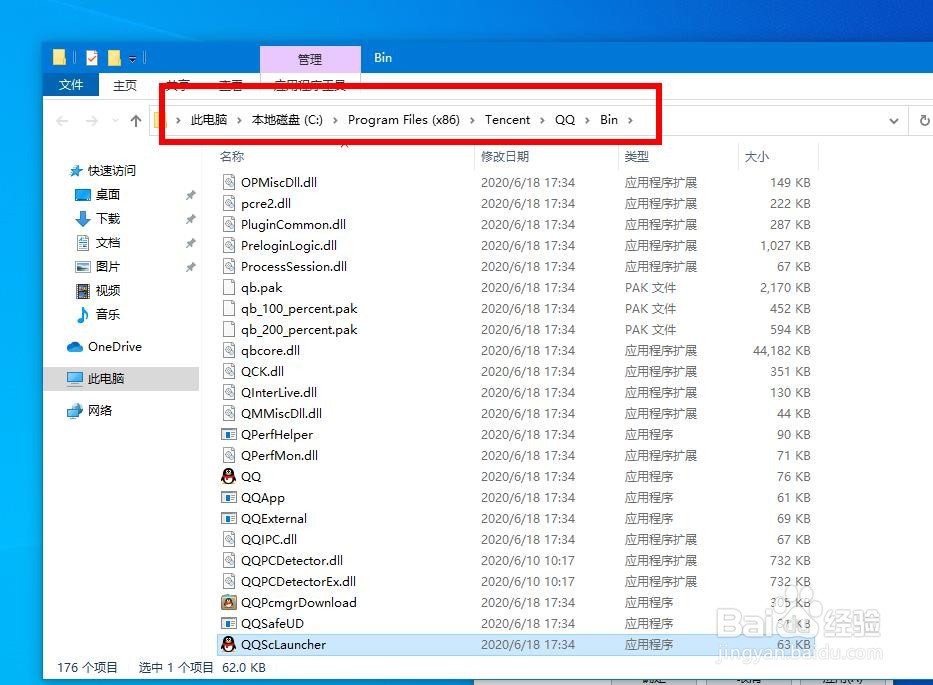This screenshot has width=933, height=685.
Task: Select file QMMiscDll.dll
Action: [281, 413]
